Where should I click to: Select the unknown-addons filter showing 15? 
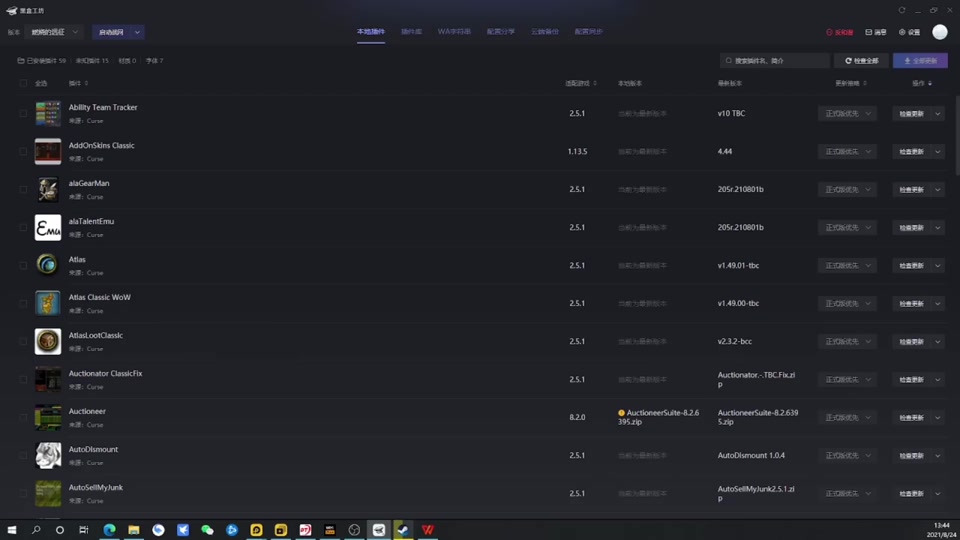(92, 61)
